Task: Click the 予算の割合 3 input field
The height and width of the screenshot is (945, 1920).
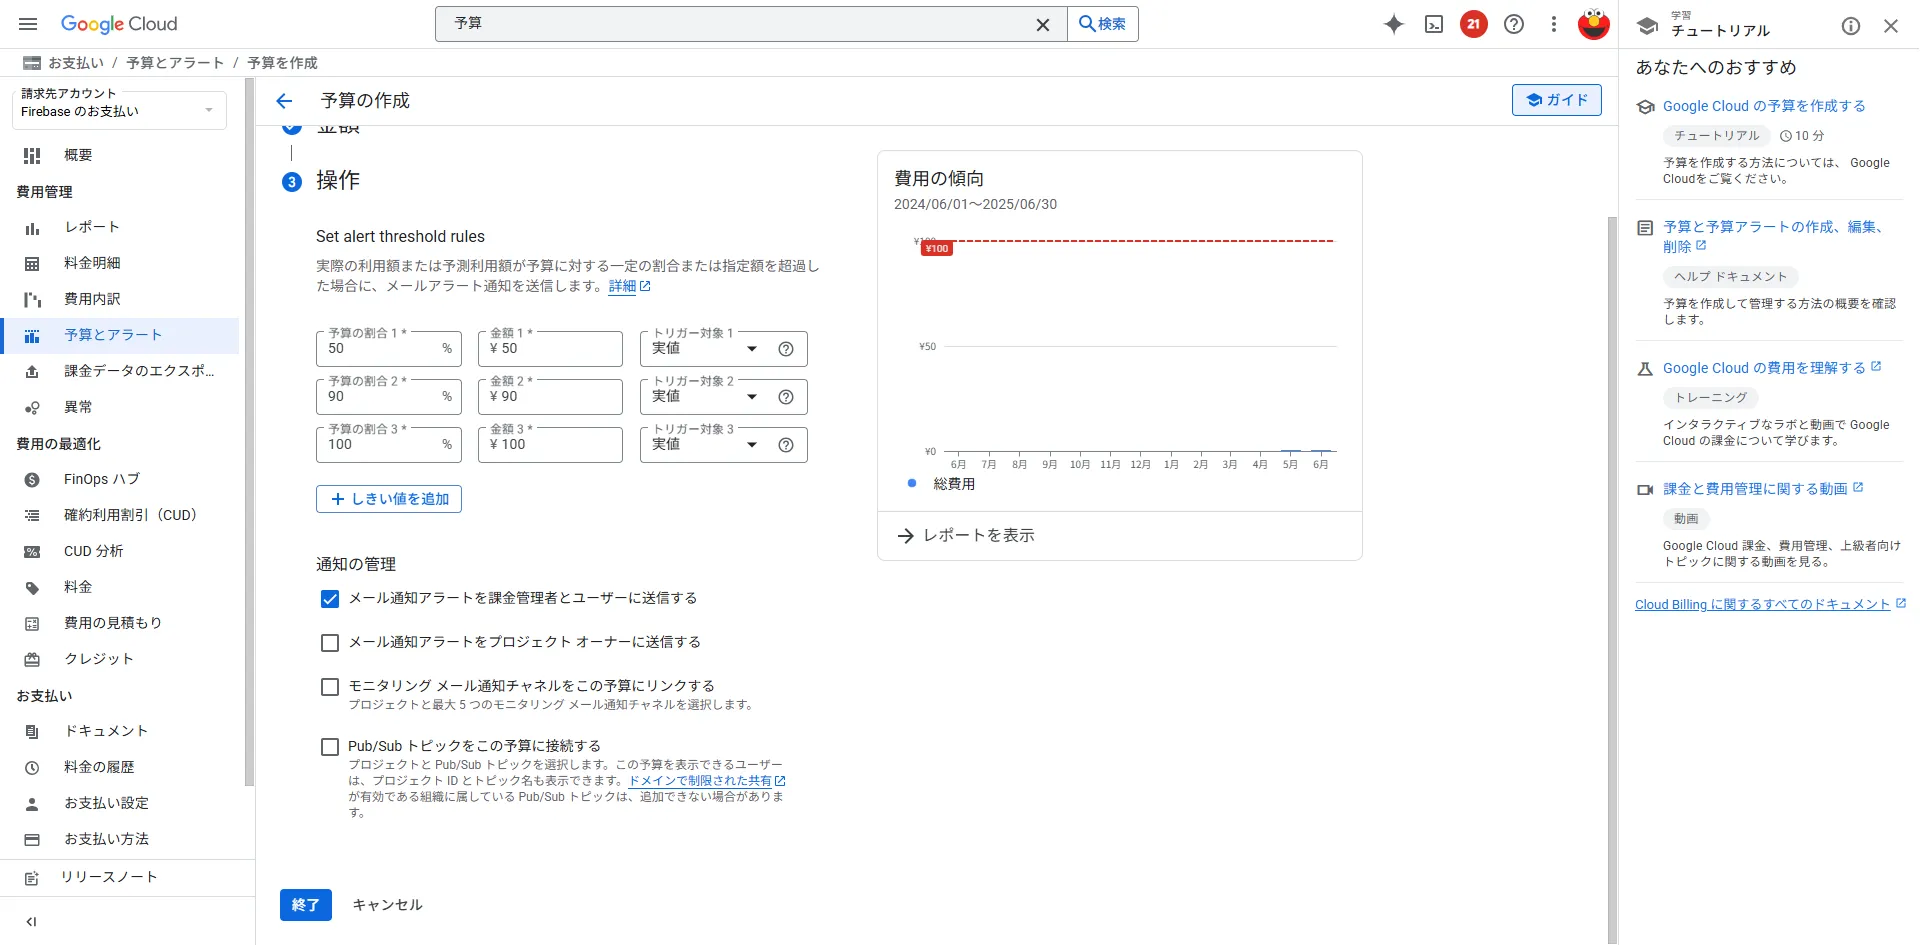Action: tap(389, 445)
